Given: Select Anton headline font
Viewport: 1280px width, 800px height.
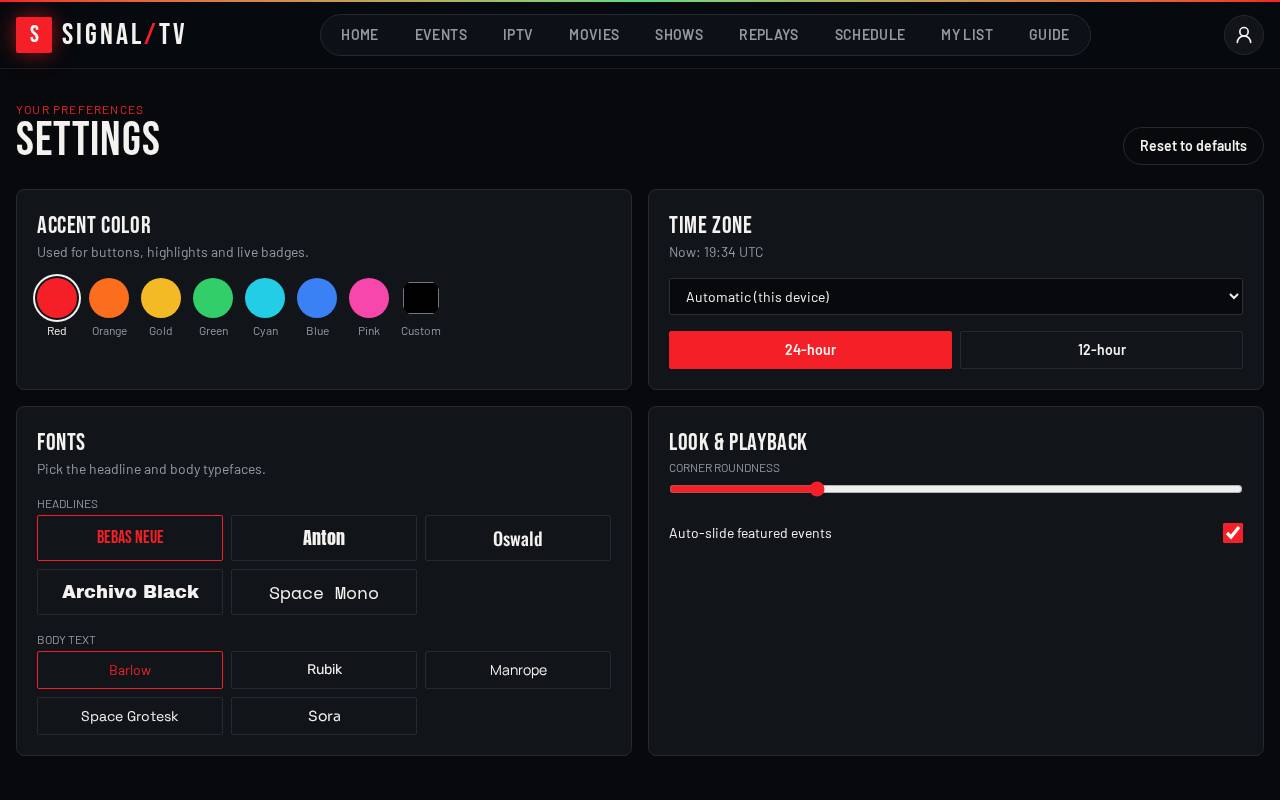Looking at the screenshot, I should [x=324, y=538].
